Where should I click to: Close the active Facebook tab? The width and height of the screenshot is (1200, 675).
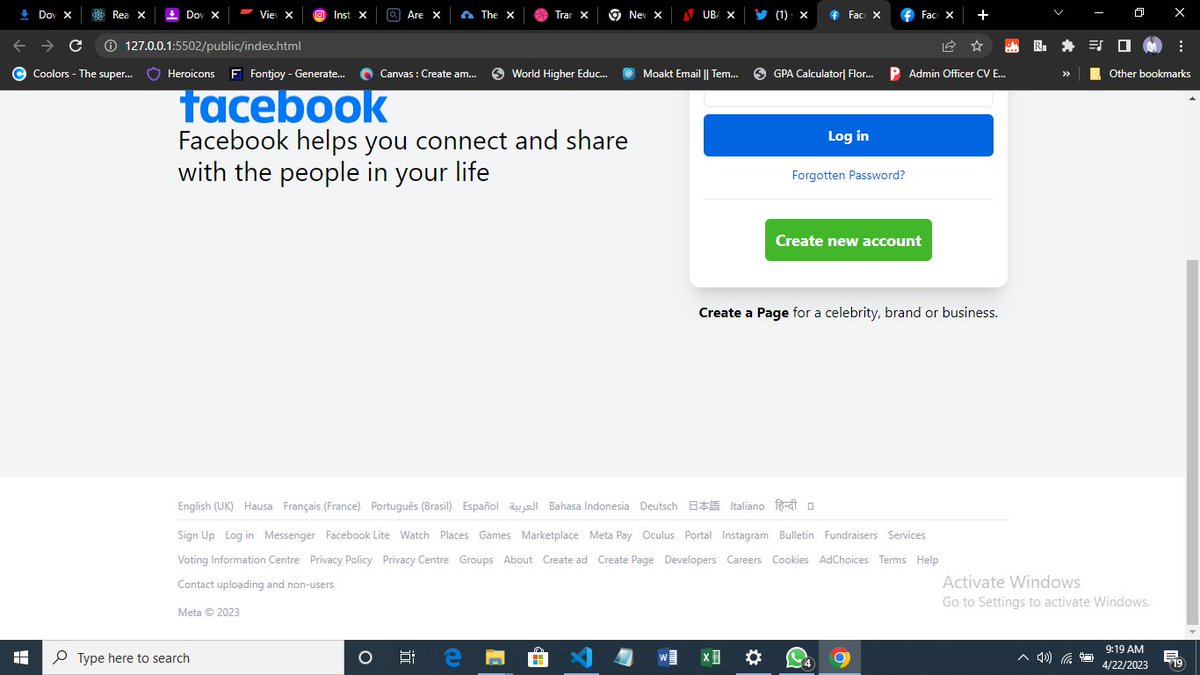click(878, 15)
